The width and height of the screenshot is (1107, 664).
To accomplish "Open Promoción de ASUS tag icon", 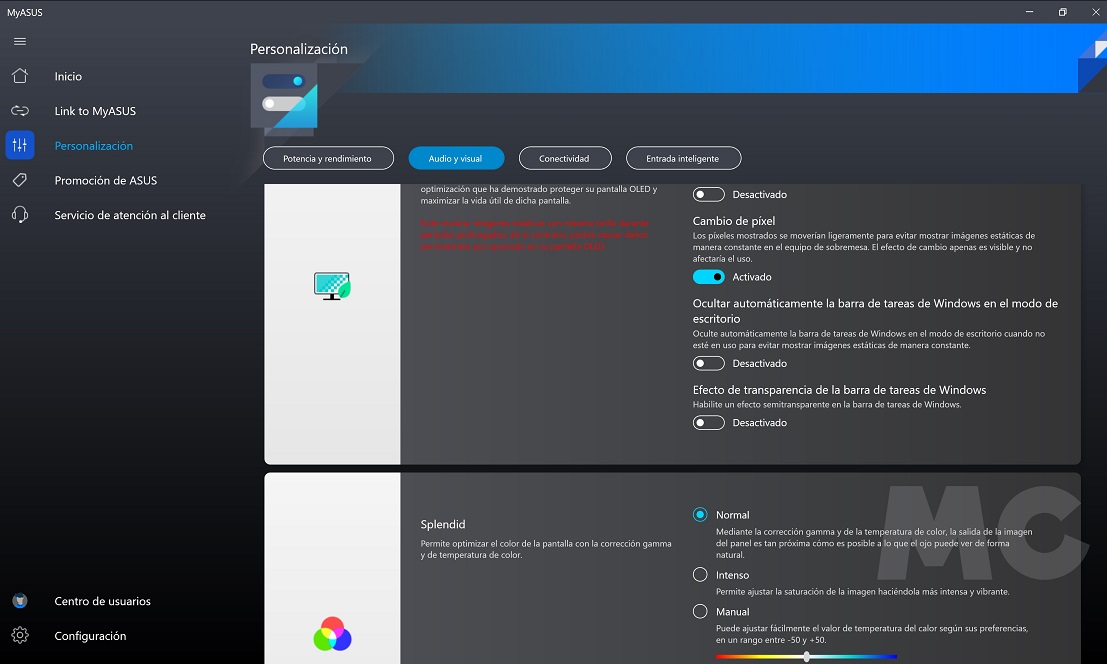I will [x=20, y=181].
